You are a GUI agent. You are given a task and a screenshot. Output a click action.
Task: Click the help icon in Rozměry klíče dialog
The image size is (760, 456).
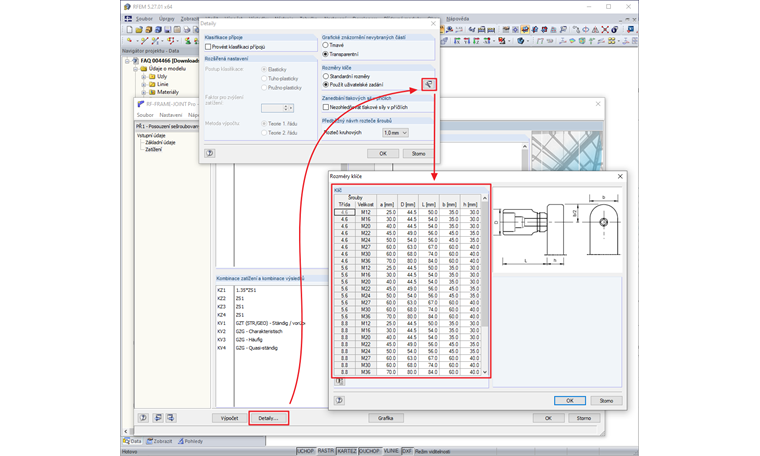pos(339,400)
